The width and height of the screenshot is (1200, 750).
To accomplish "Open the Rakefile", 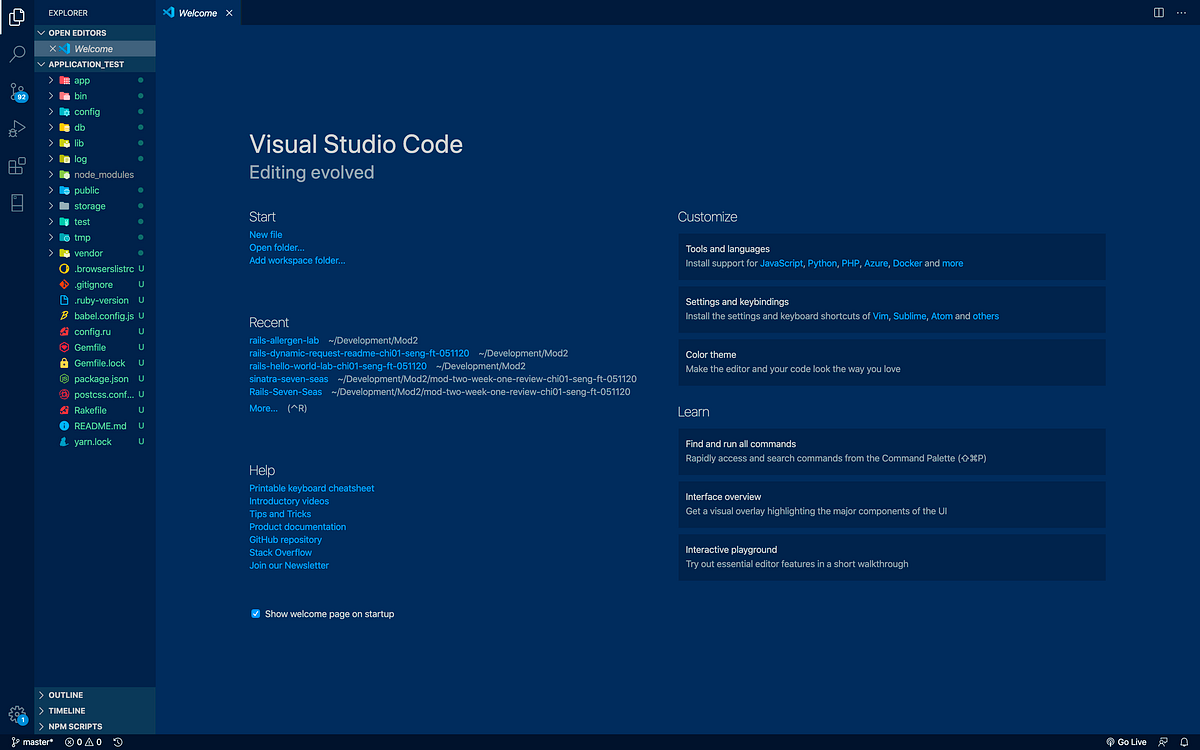I will tap(95, 410).
